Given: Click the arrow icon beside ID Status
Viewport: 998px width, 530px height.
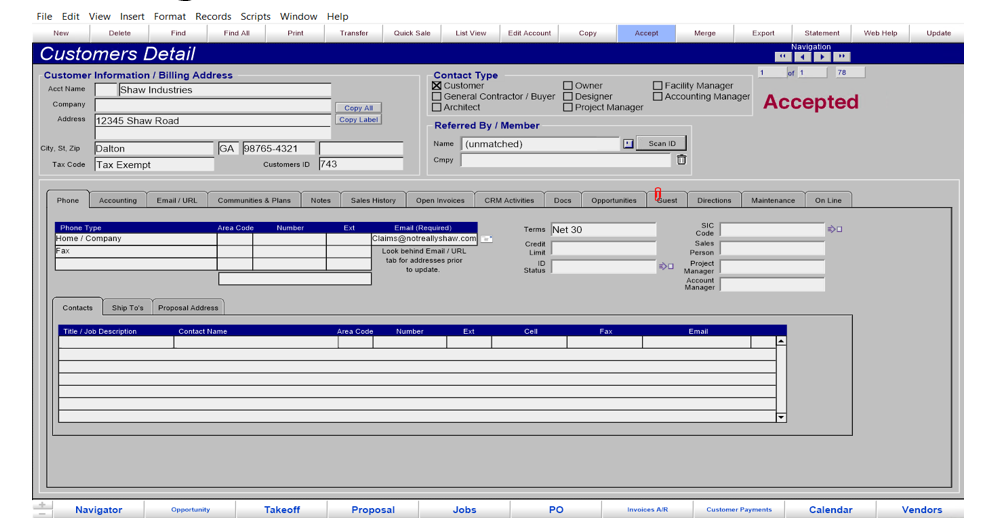Looking at the screenshot, I should click(666, 266).
